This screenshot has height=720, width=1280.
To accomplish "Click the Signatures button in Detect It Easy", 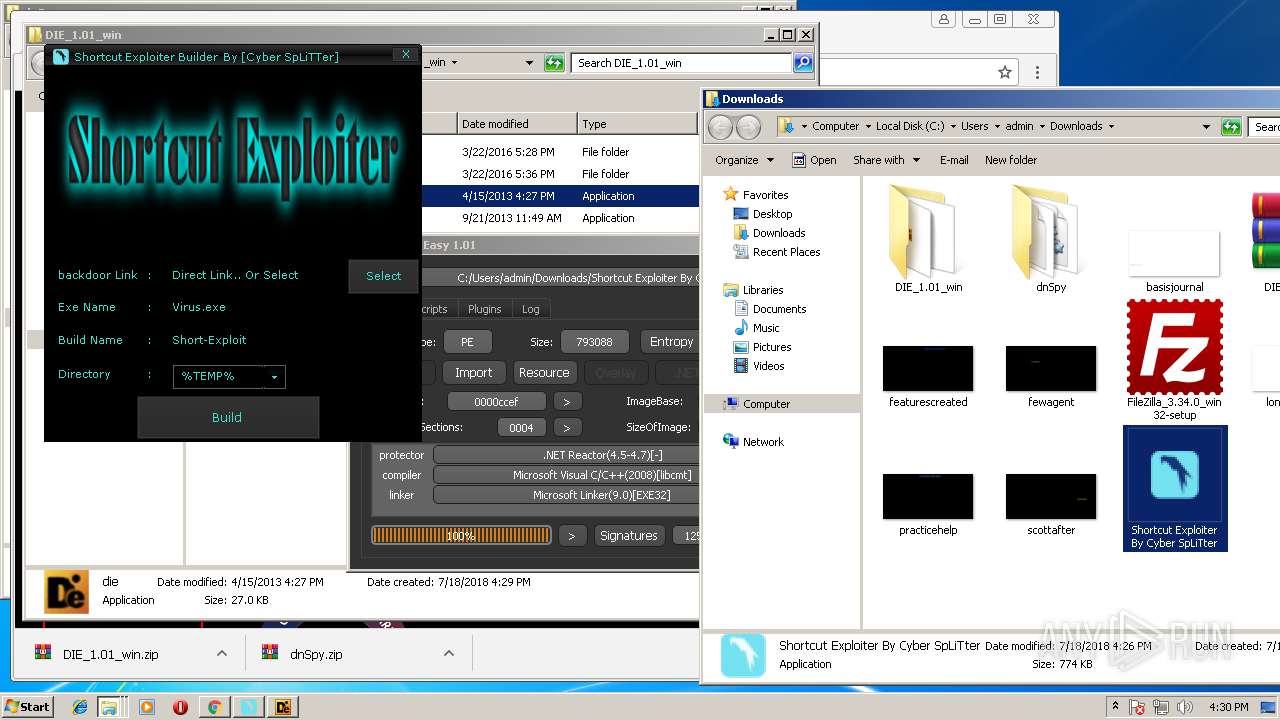I will [x=628, y=535].
